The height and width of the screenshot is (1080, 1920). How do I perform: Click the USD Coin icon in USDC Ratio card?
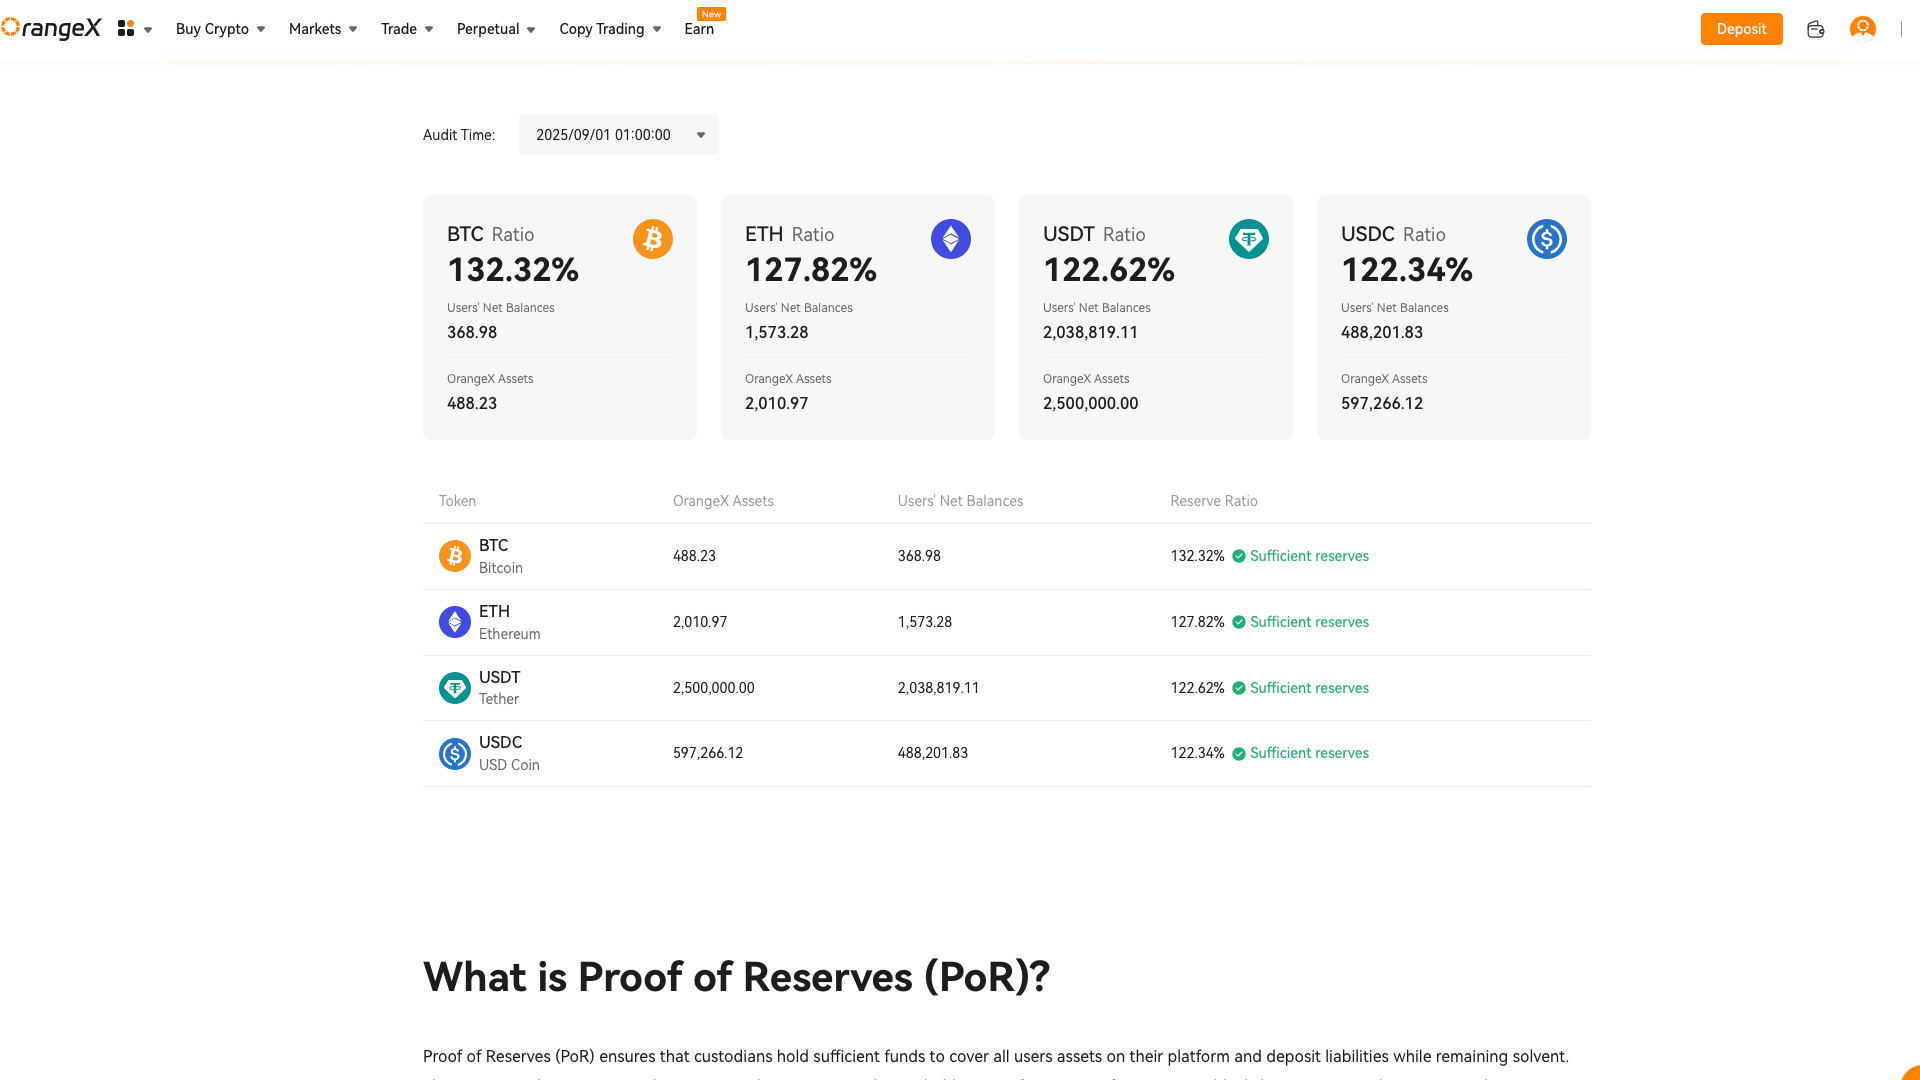1547,239
